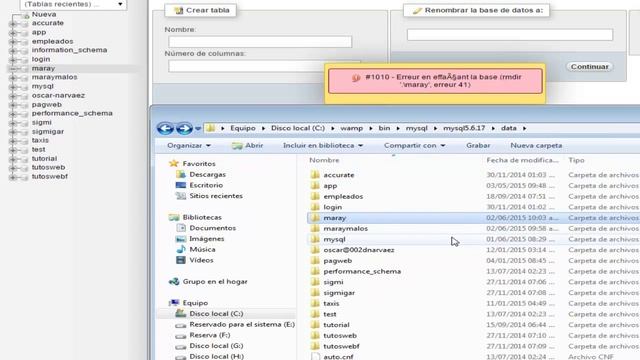Click Abrir in Explorer toolbar
Viewport: 640px width, 360px height.
coord(248,145)
